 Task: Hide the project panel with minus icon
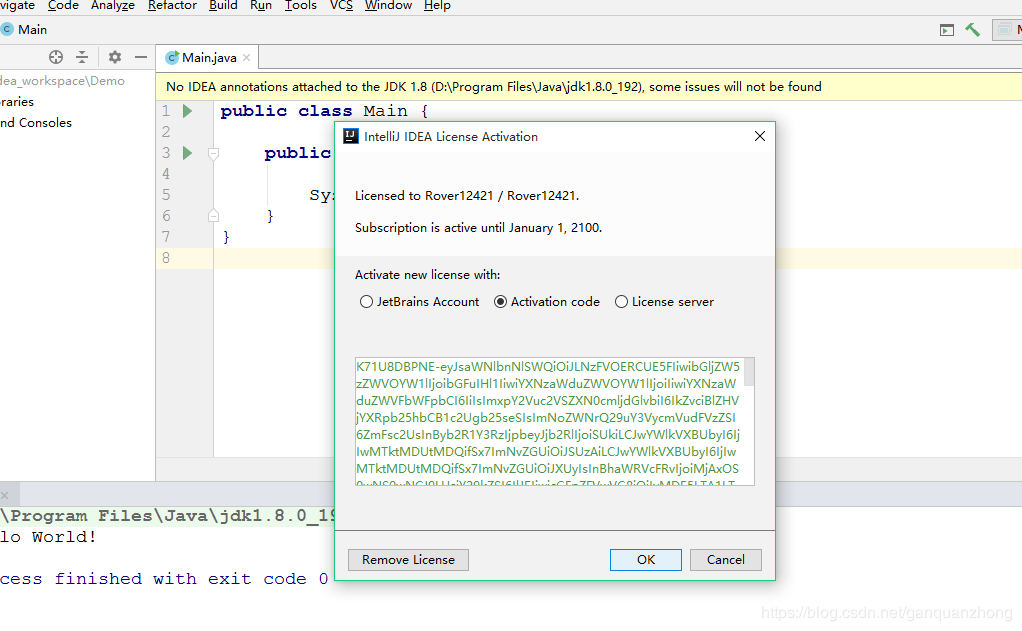(141, 57)
